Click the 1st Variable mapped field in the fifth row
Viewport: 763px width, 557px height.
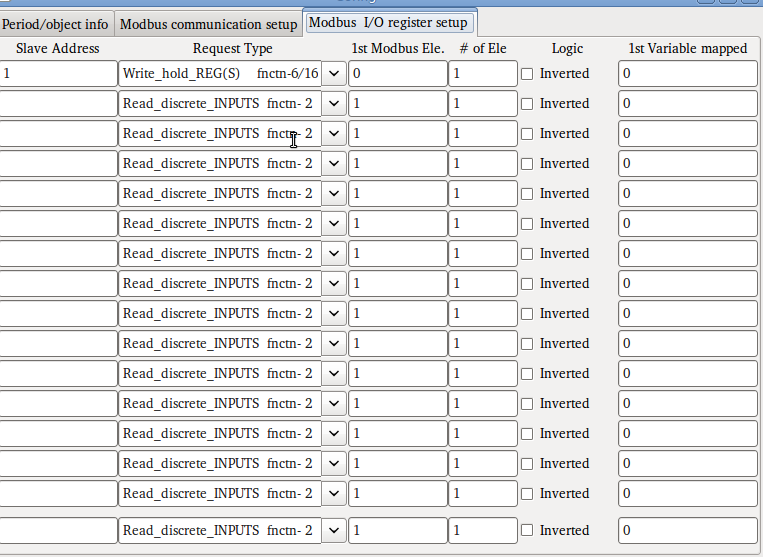coord(688,194)
